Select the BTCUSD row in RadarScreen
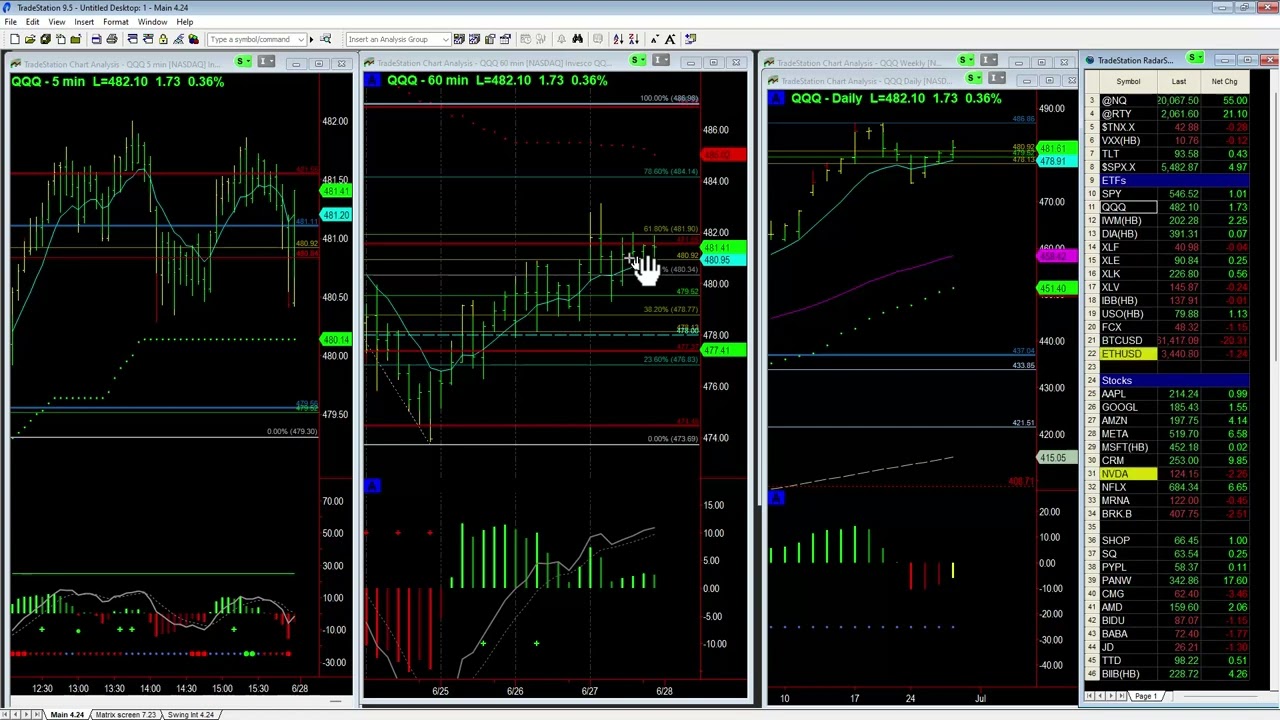This screenshot has width=1280, height=720. [x=1166, y=341]
